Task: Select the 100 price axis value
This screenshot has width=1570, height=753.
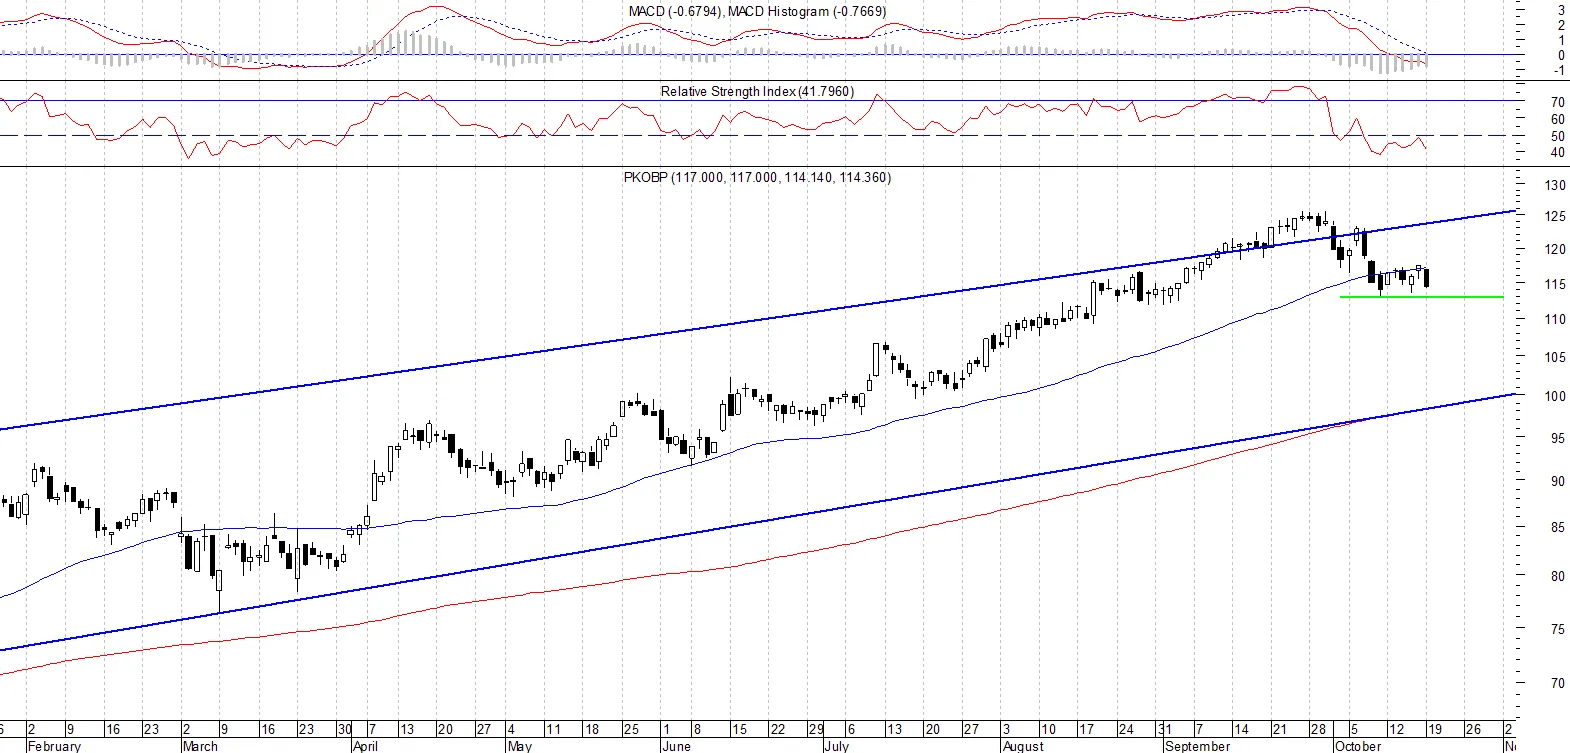Action: 1555,396
